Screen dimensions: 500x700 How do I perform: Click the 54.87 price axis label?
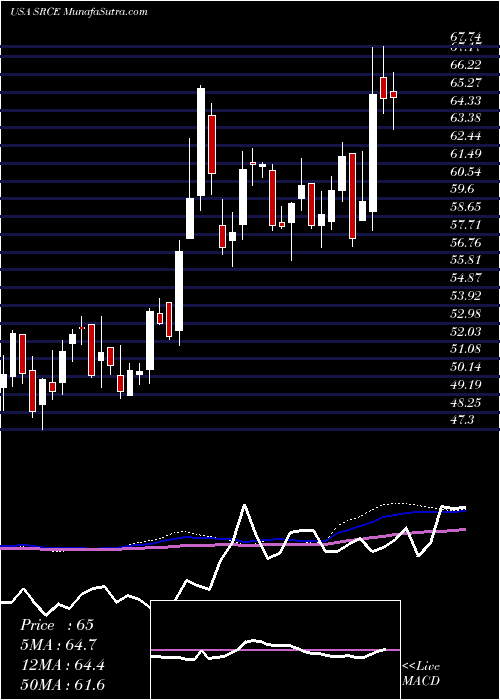(466, 278)
